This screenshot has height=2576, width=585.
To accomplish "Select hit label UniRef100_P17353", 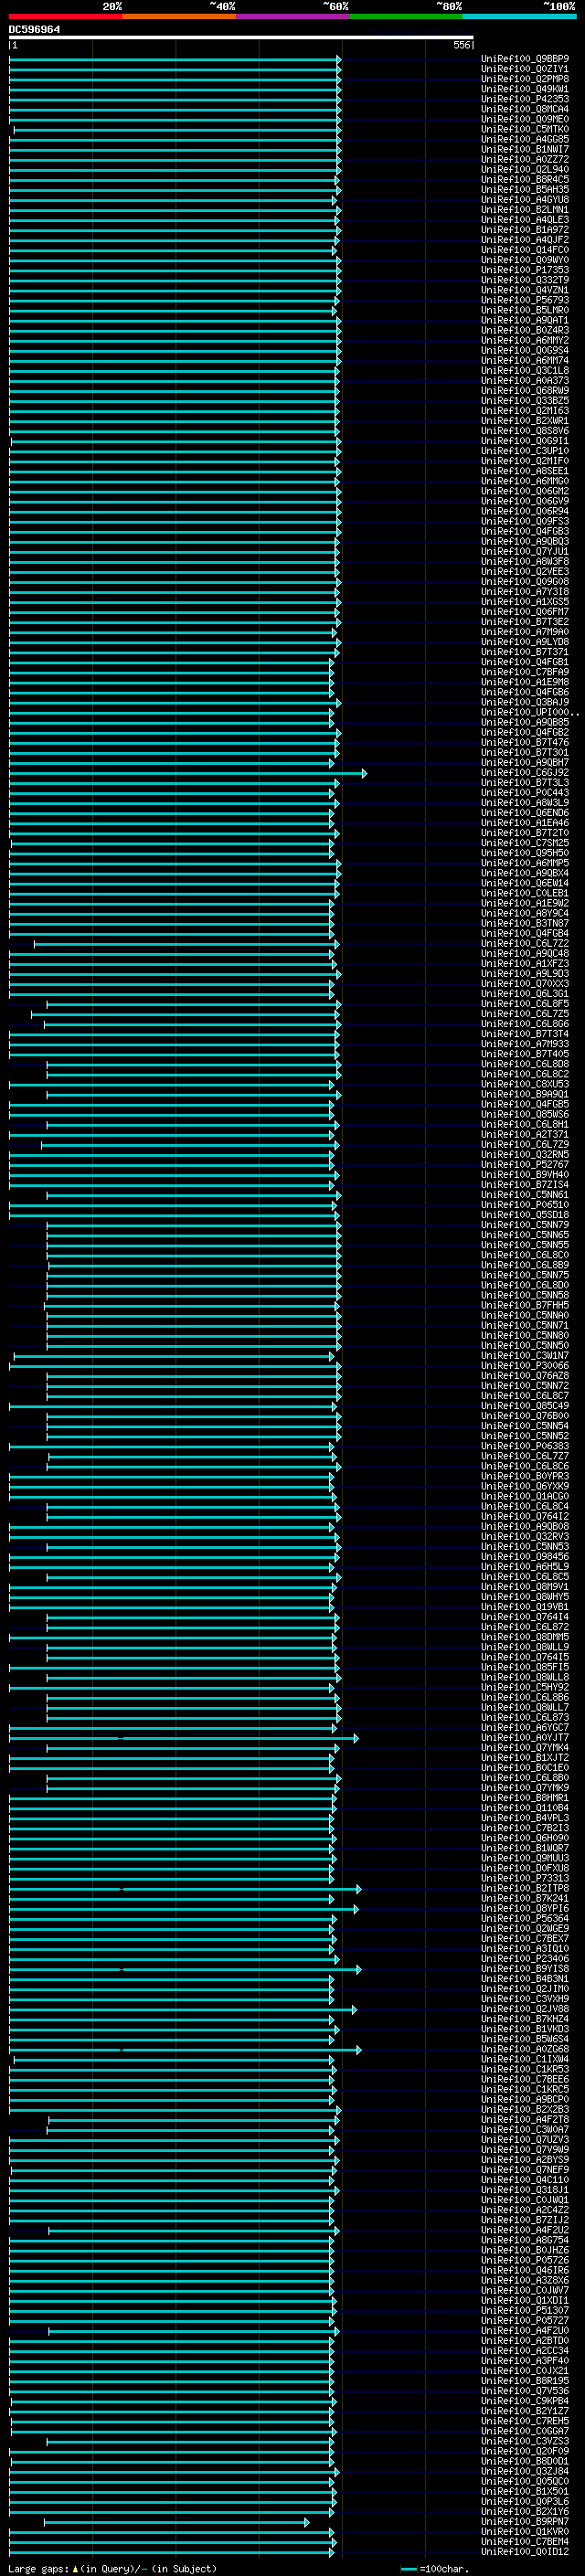I will tap(525, 270).
